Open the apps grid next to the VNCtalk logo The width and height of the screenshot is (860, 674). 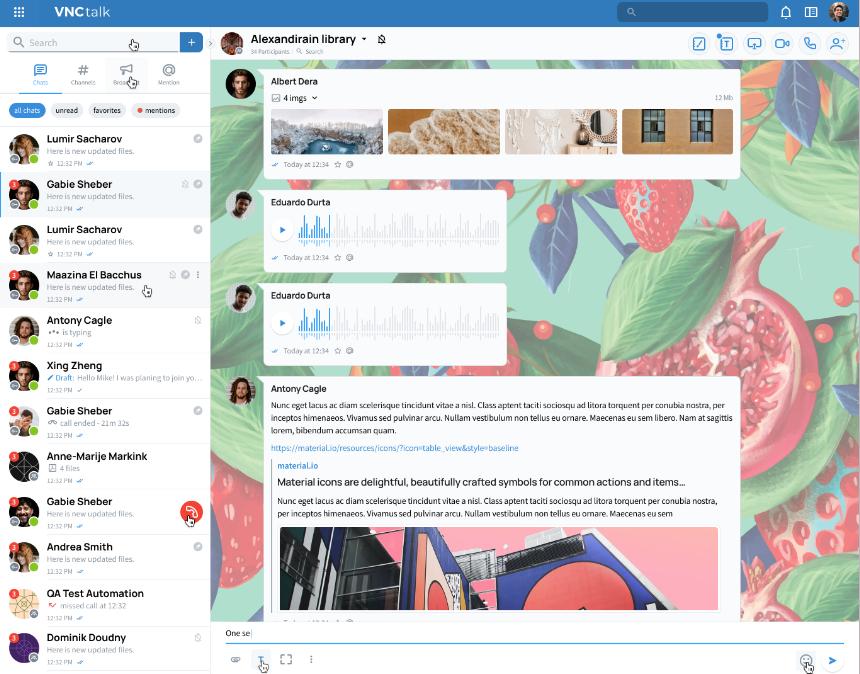19,12
